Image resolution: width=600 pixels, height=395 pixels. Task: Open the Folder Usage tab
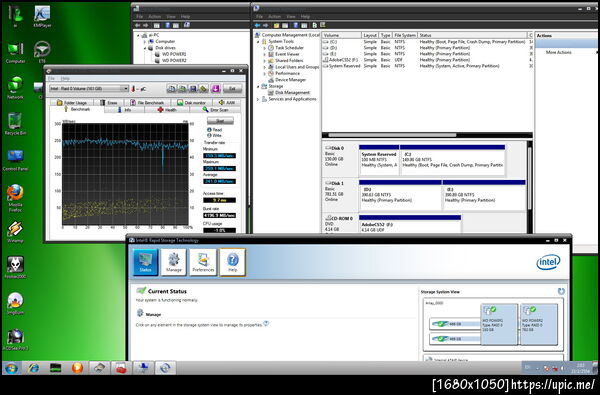coord(72,103)
